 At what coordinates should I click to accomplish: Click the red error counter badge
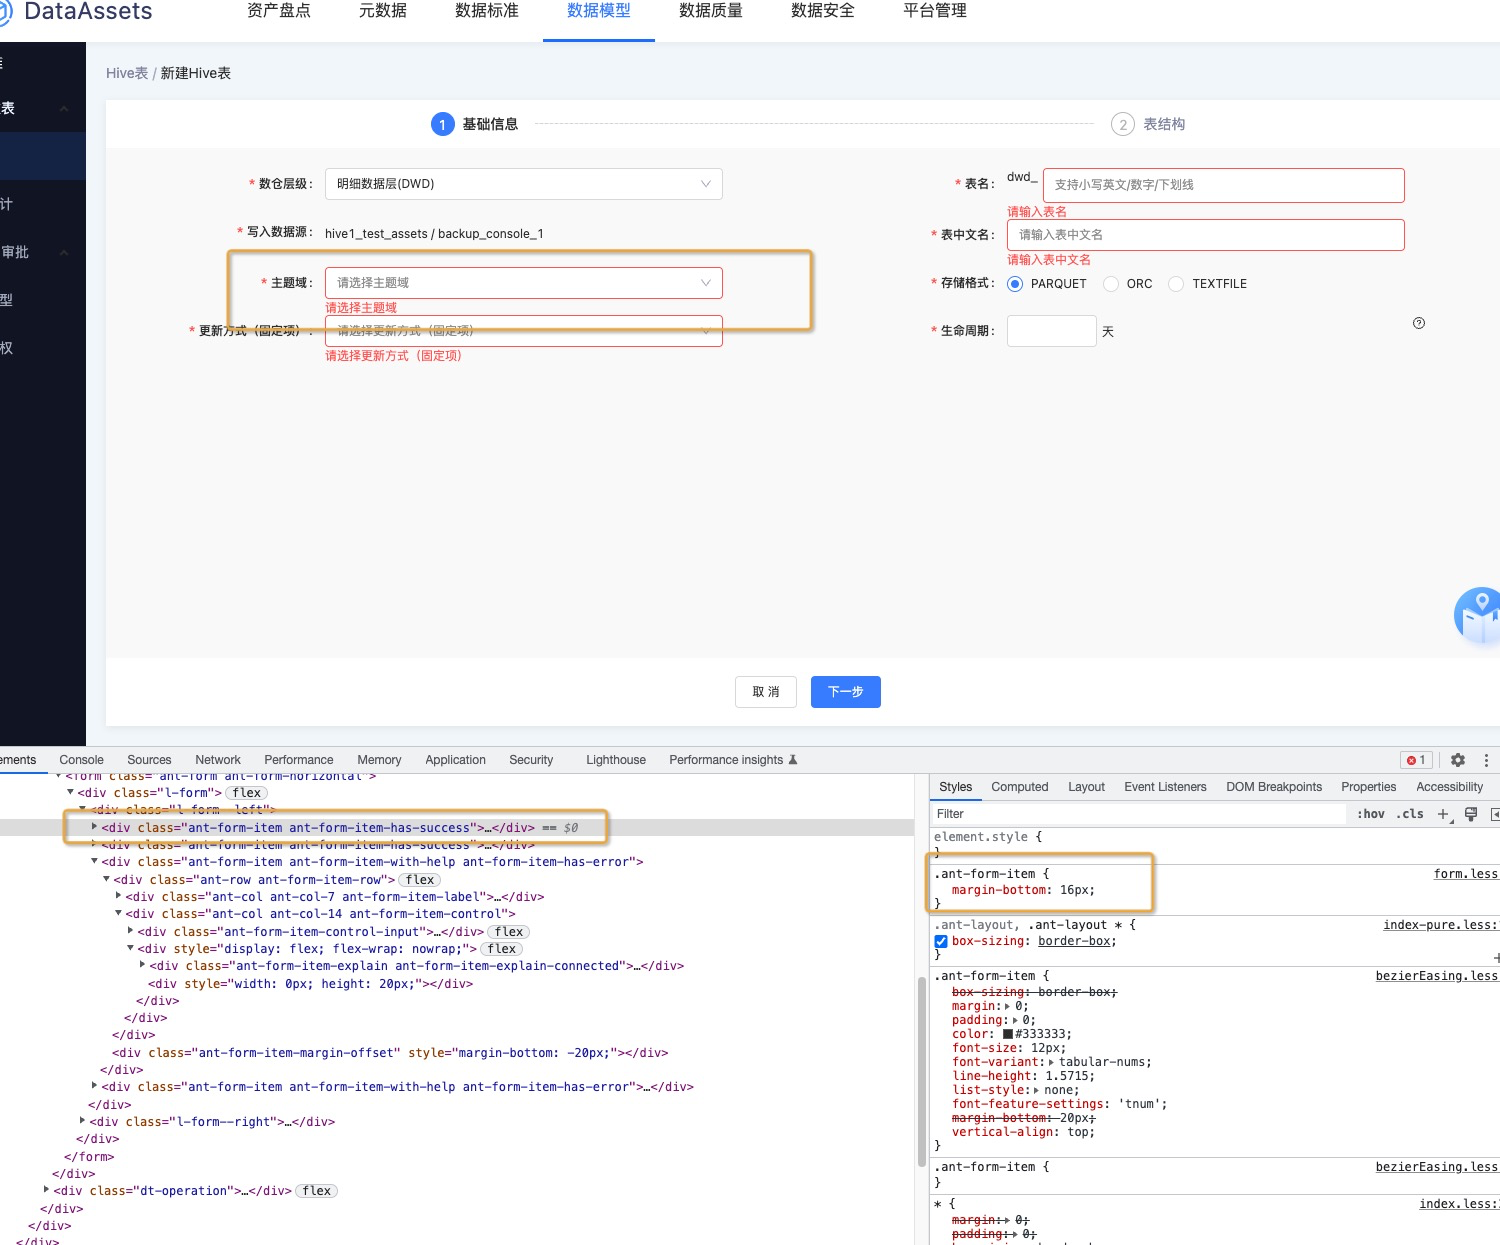(1416, 760)
